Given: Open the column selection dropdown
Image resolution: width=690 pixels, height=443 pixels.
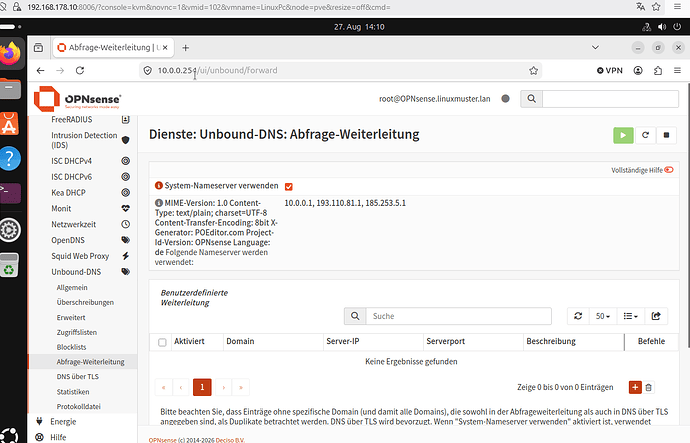Looking at the screenshot, I should [630, 316].
